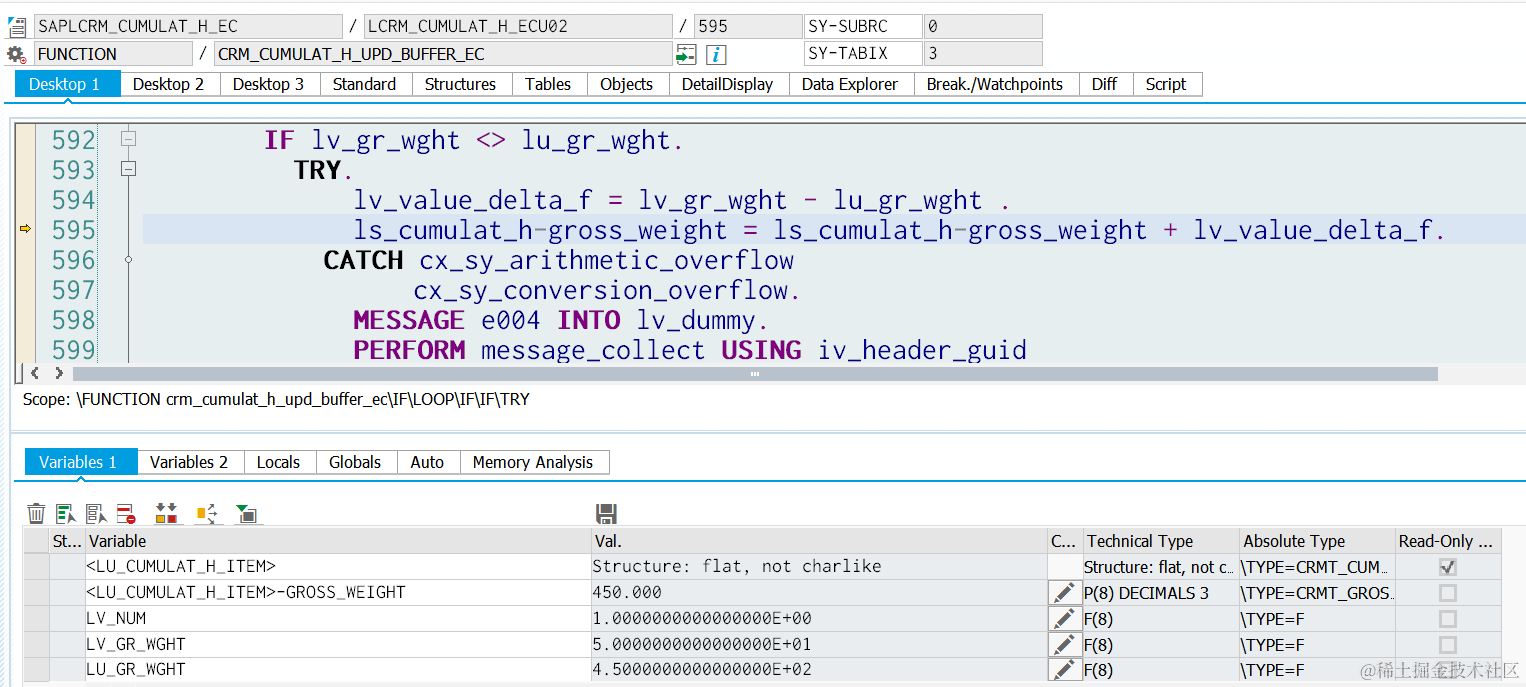Select the Variables 2 tab
The width and height of the screenshot is (1526, 687).
[x=190, y=462]
